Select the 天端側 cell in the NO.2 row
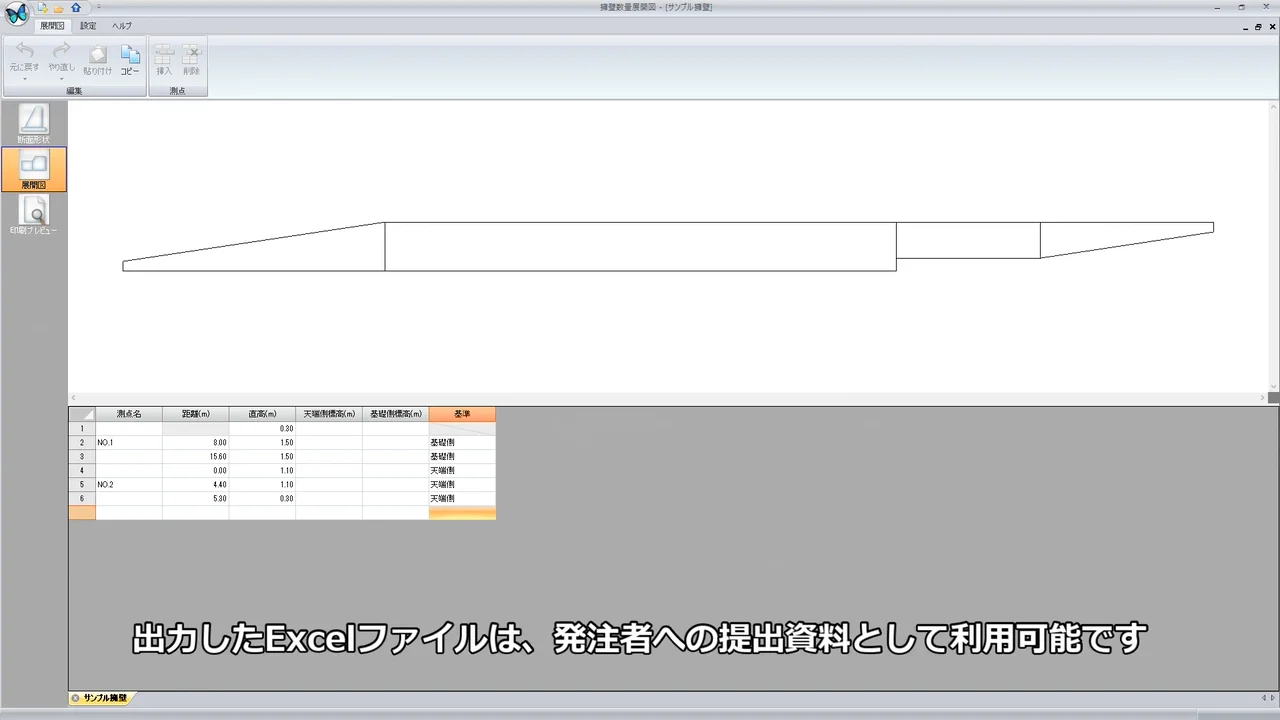Image resolution: width=1280 pixels, height=720 pixels. [x=462, y=484]
